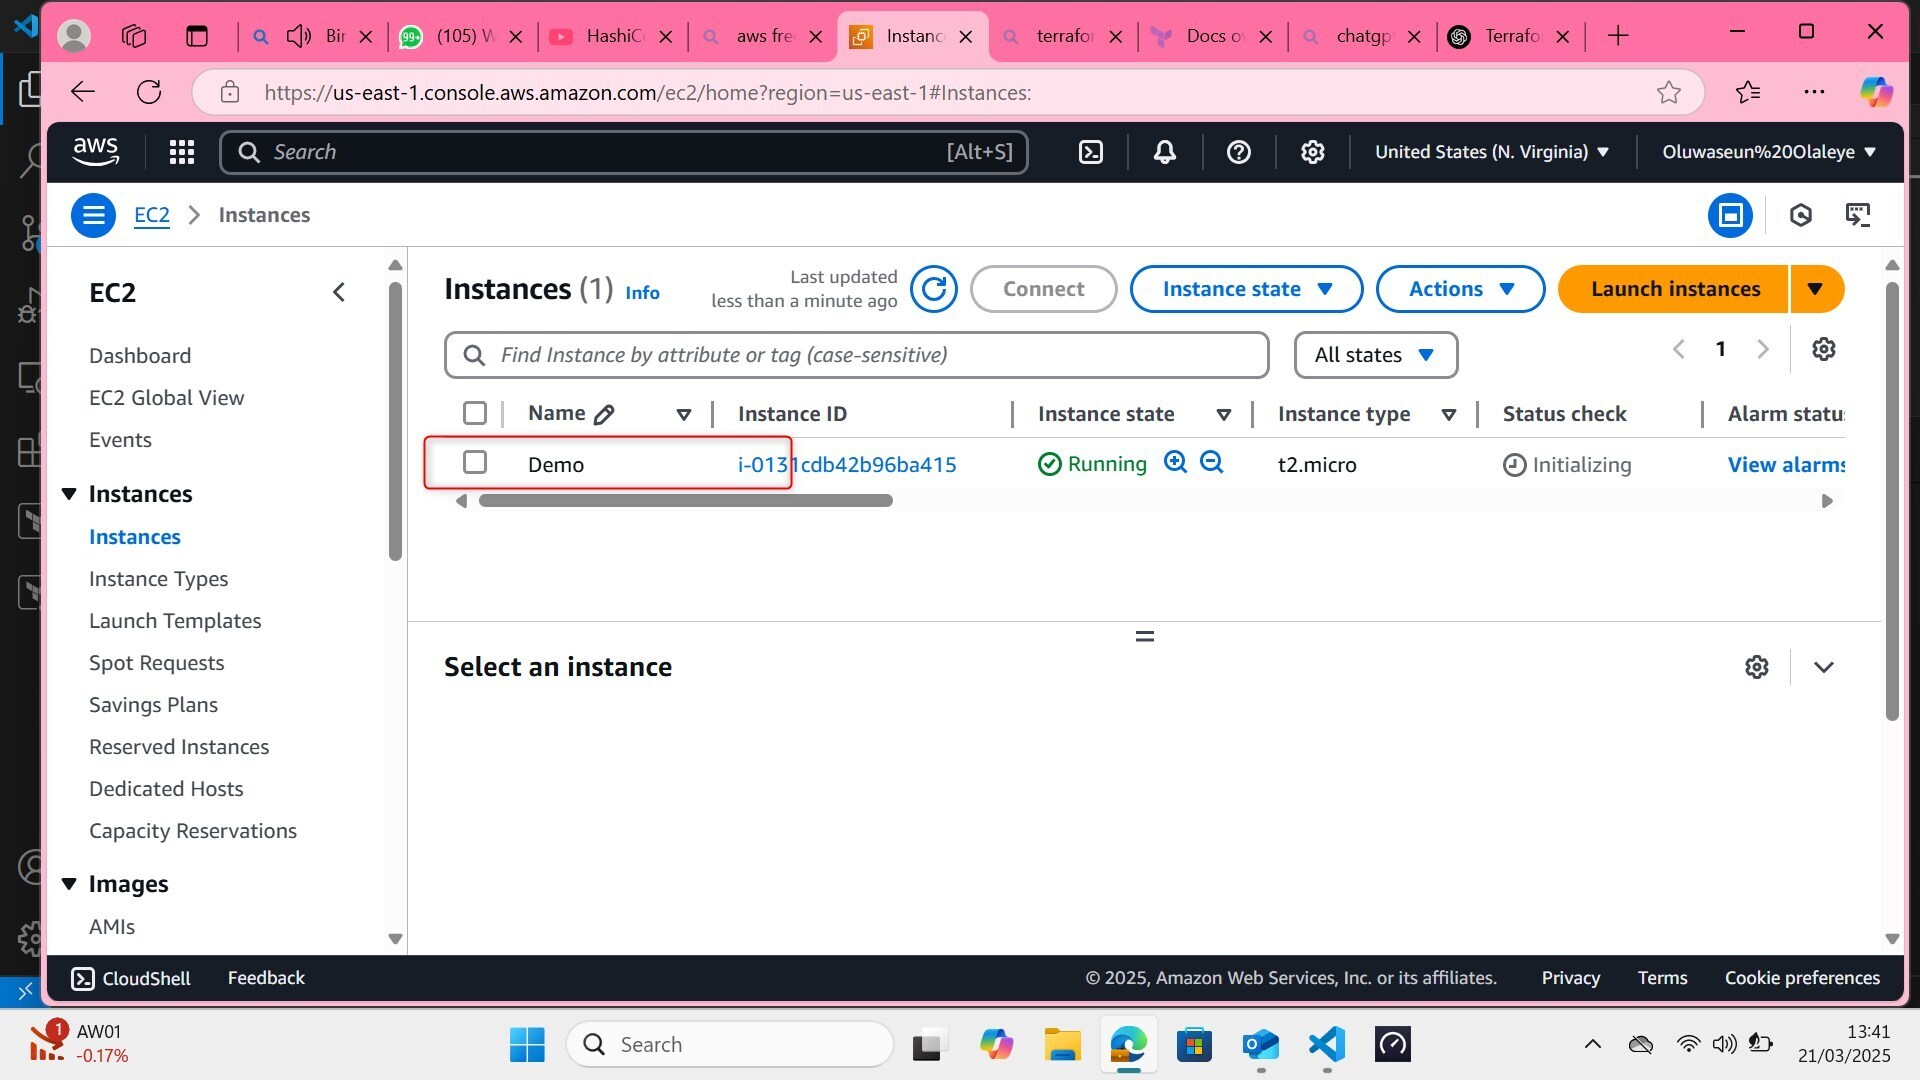Open Spot Requests in sidebar

pos(157,663)
